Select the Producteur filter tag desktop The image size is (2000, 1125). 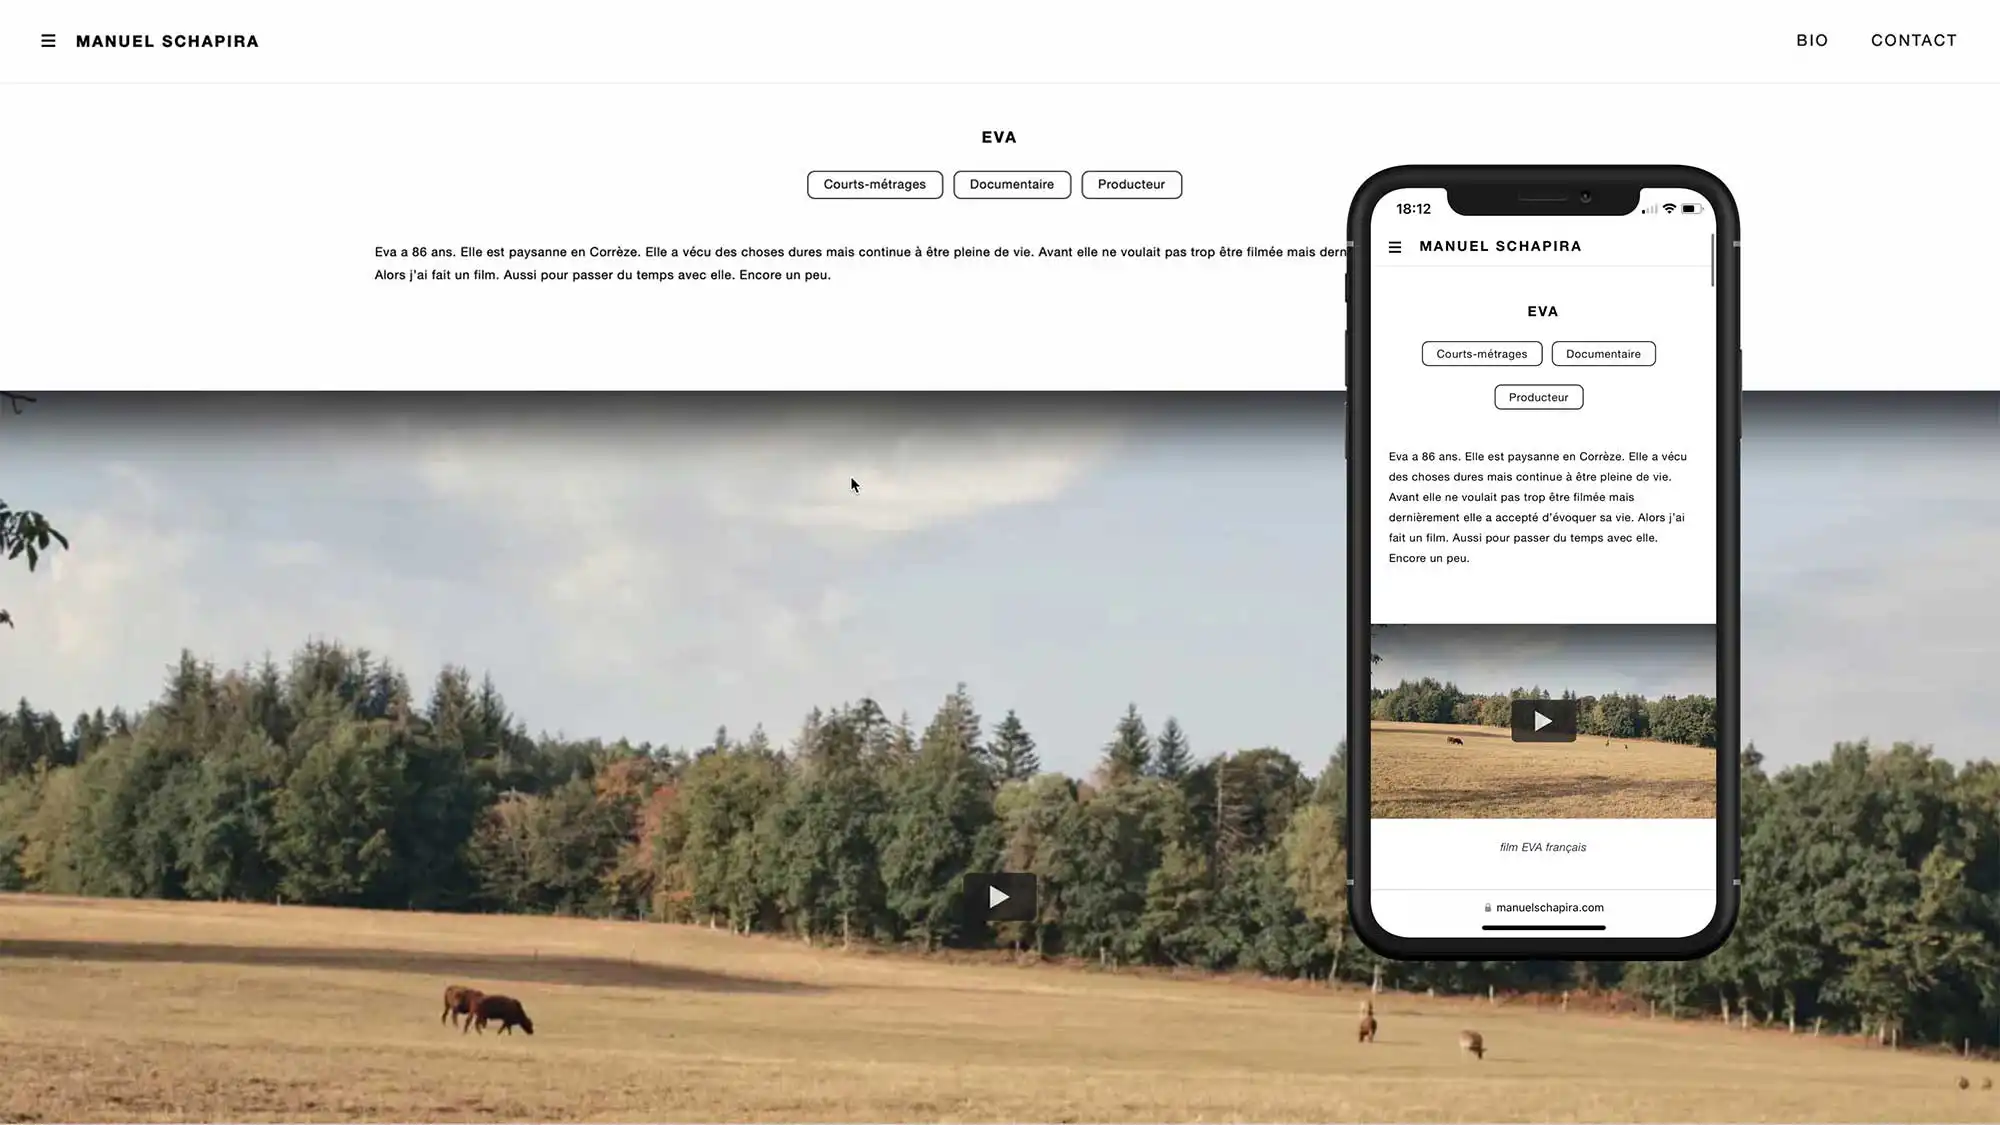(x=1130, y=184)
